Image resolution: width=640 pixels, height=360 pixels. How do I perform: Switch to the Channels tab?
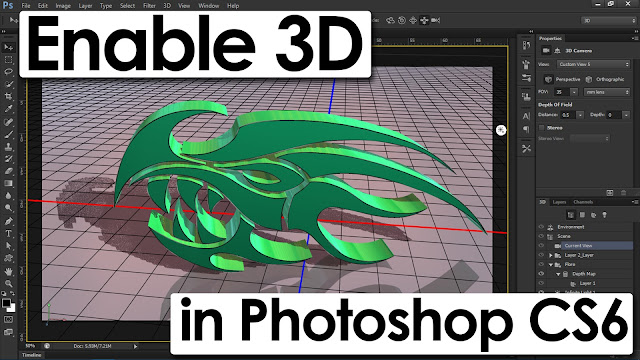click(583, 202)
